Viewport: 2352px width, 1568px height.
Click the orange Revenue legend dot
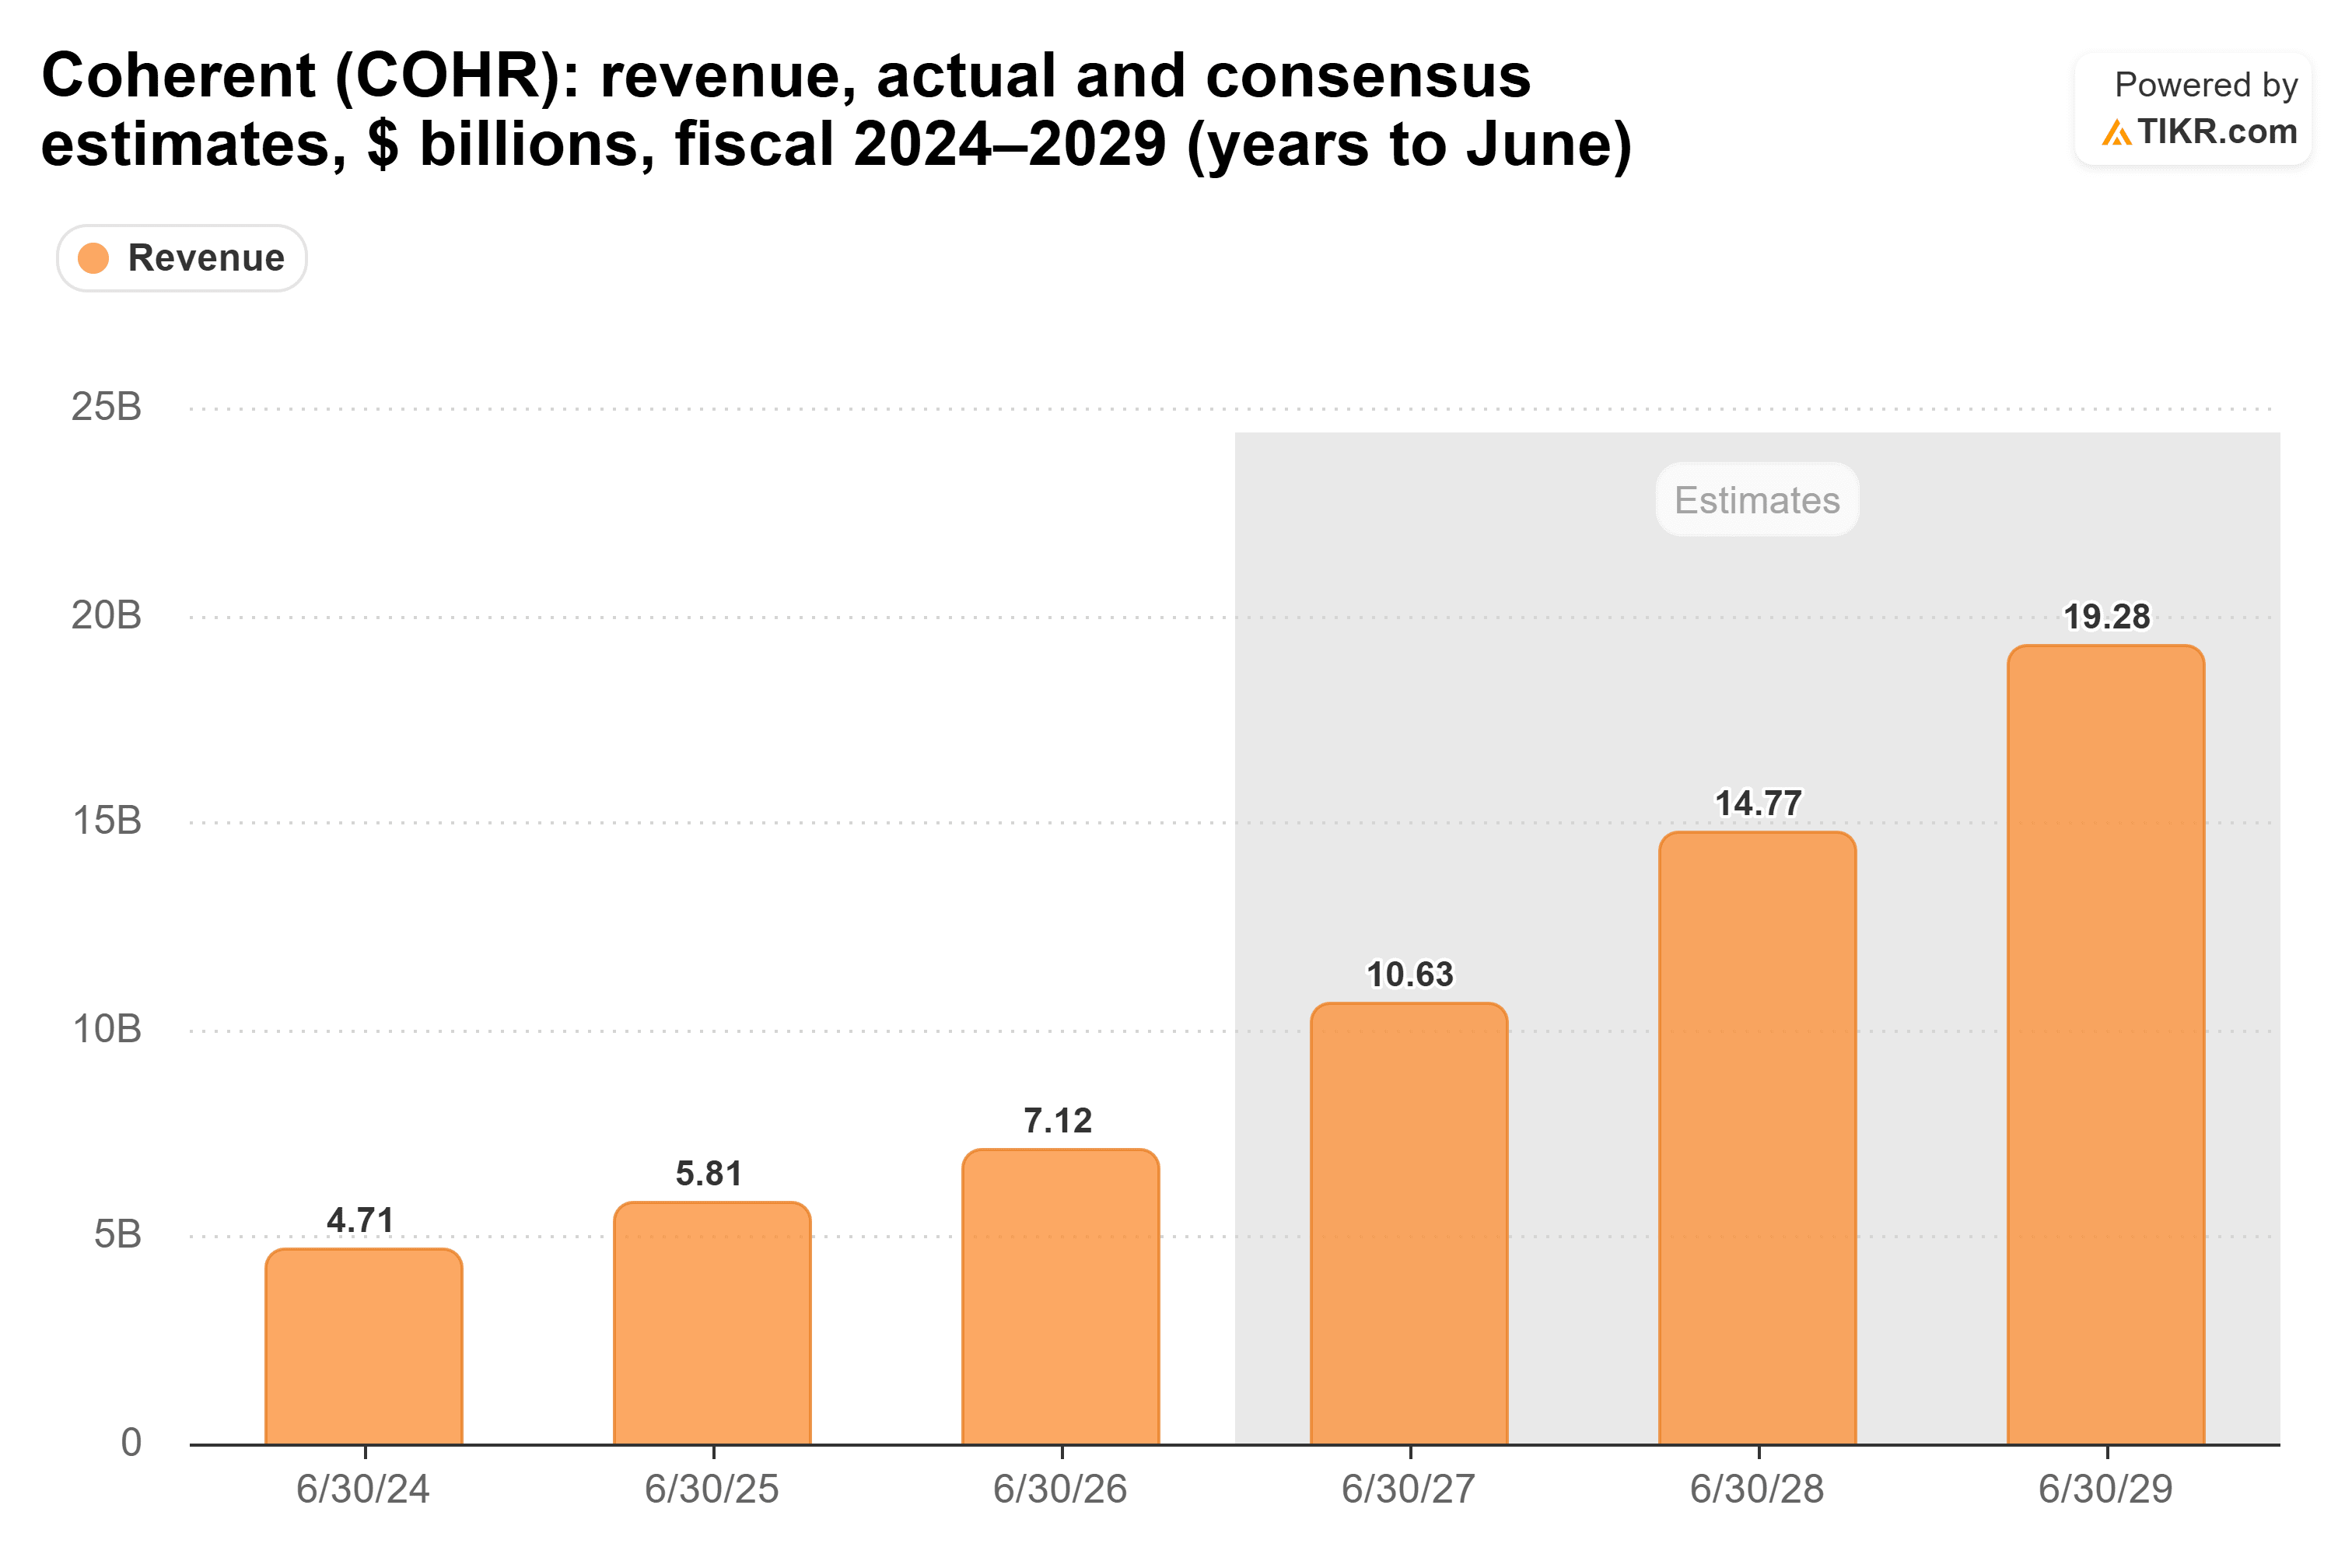pyautogui.click(x=93, y=258)
